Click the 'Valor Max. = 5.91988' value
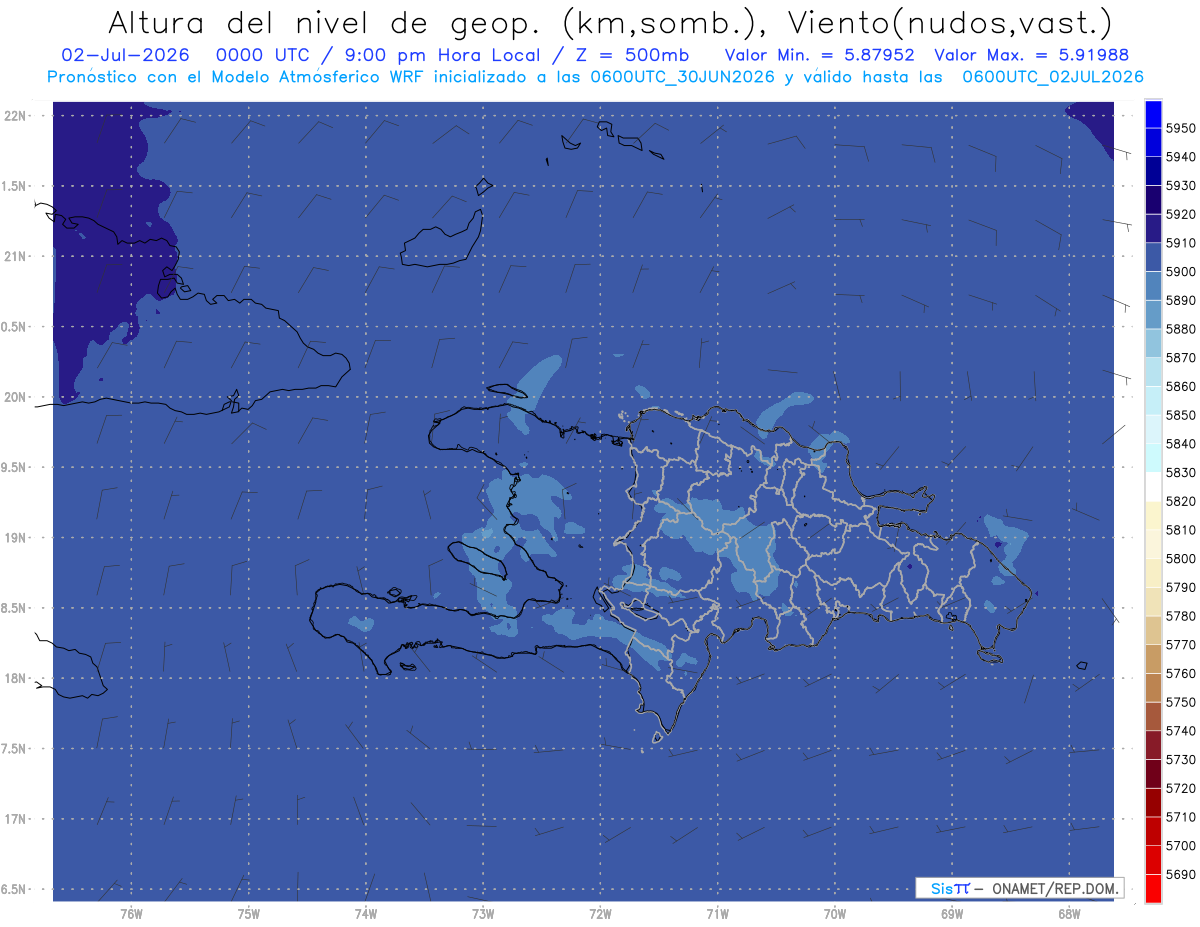The width and height of the screenshot is (1200, 927). coord(1034,55)
